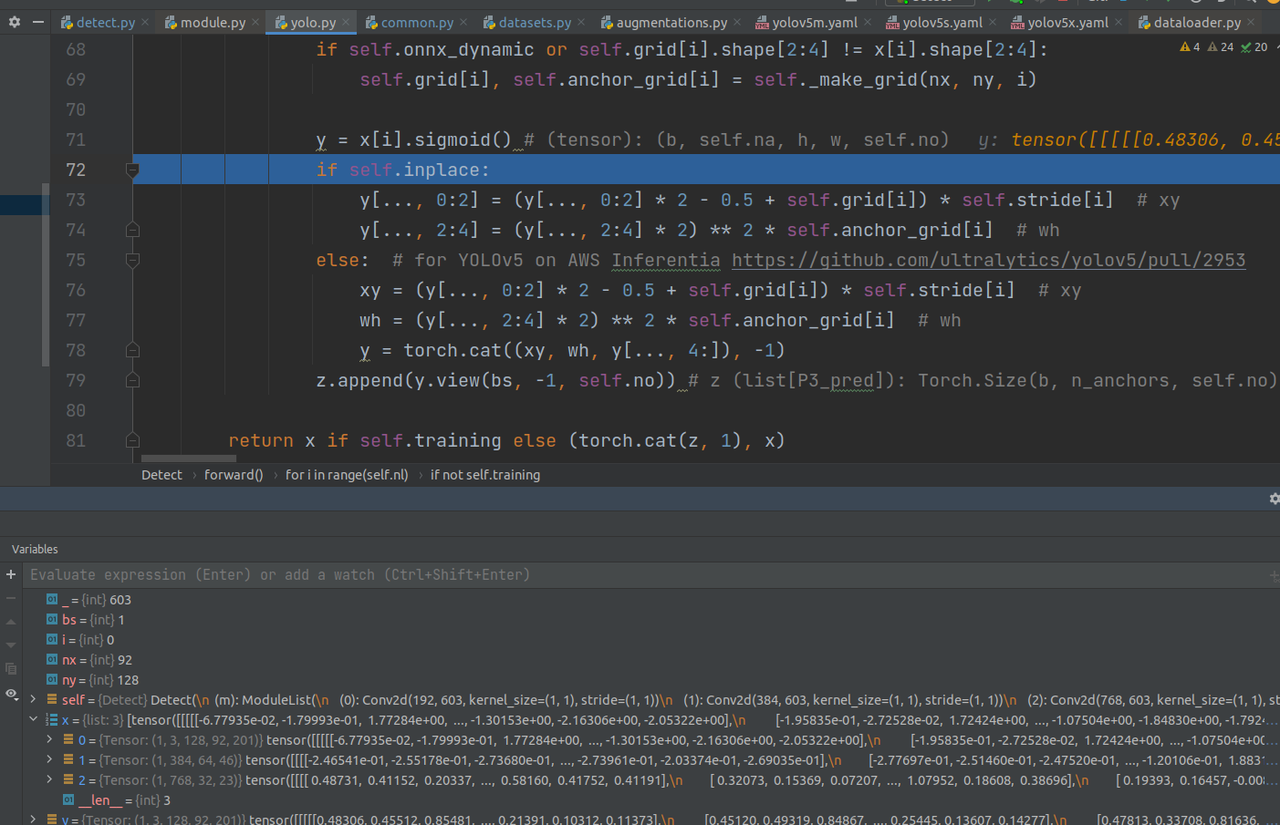Screen dimensions: 1280x825
Task: Click the move watch down arrow
Action: tap(11, 645)
